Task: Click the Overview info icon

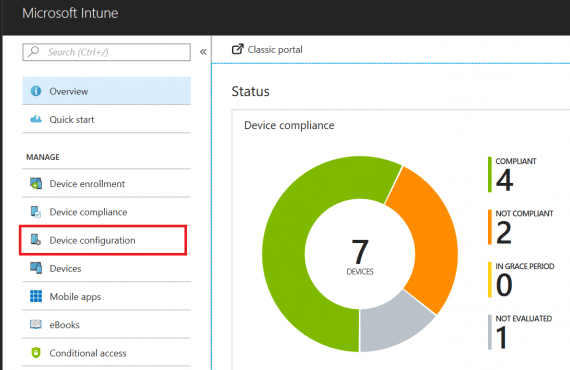Action: (36, 91)
